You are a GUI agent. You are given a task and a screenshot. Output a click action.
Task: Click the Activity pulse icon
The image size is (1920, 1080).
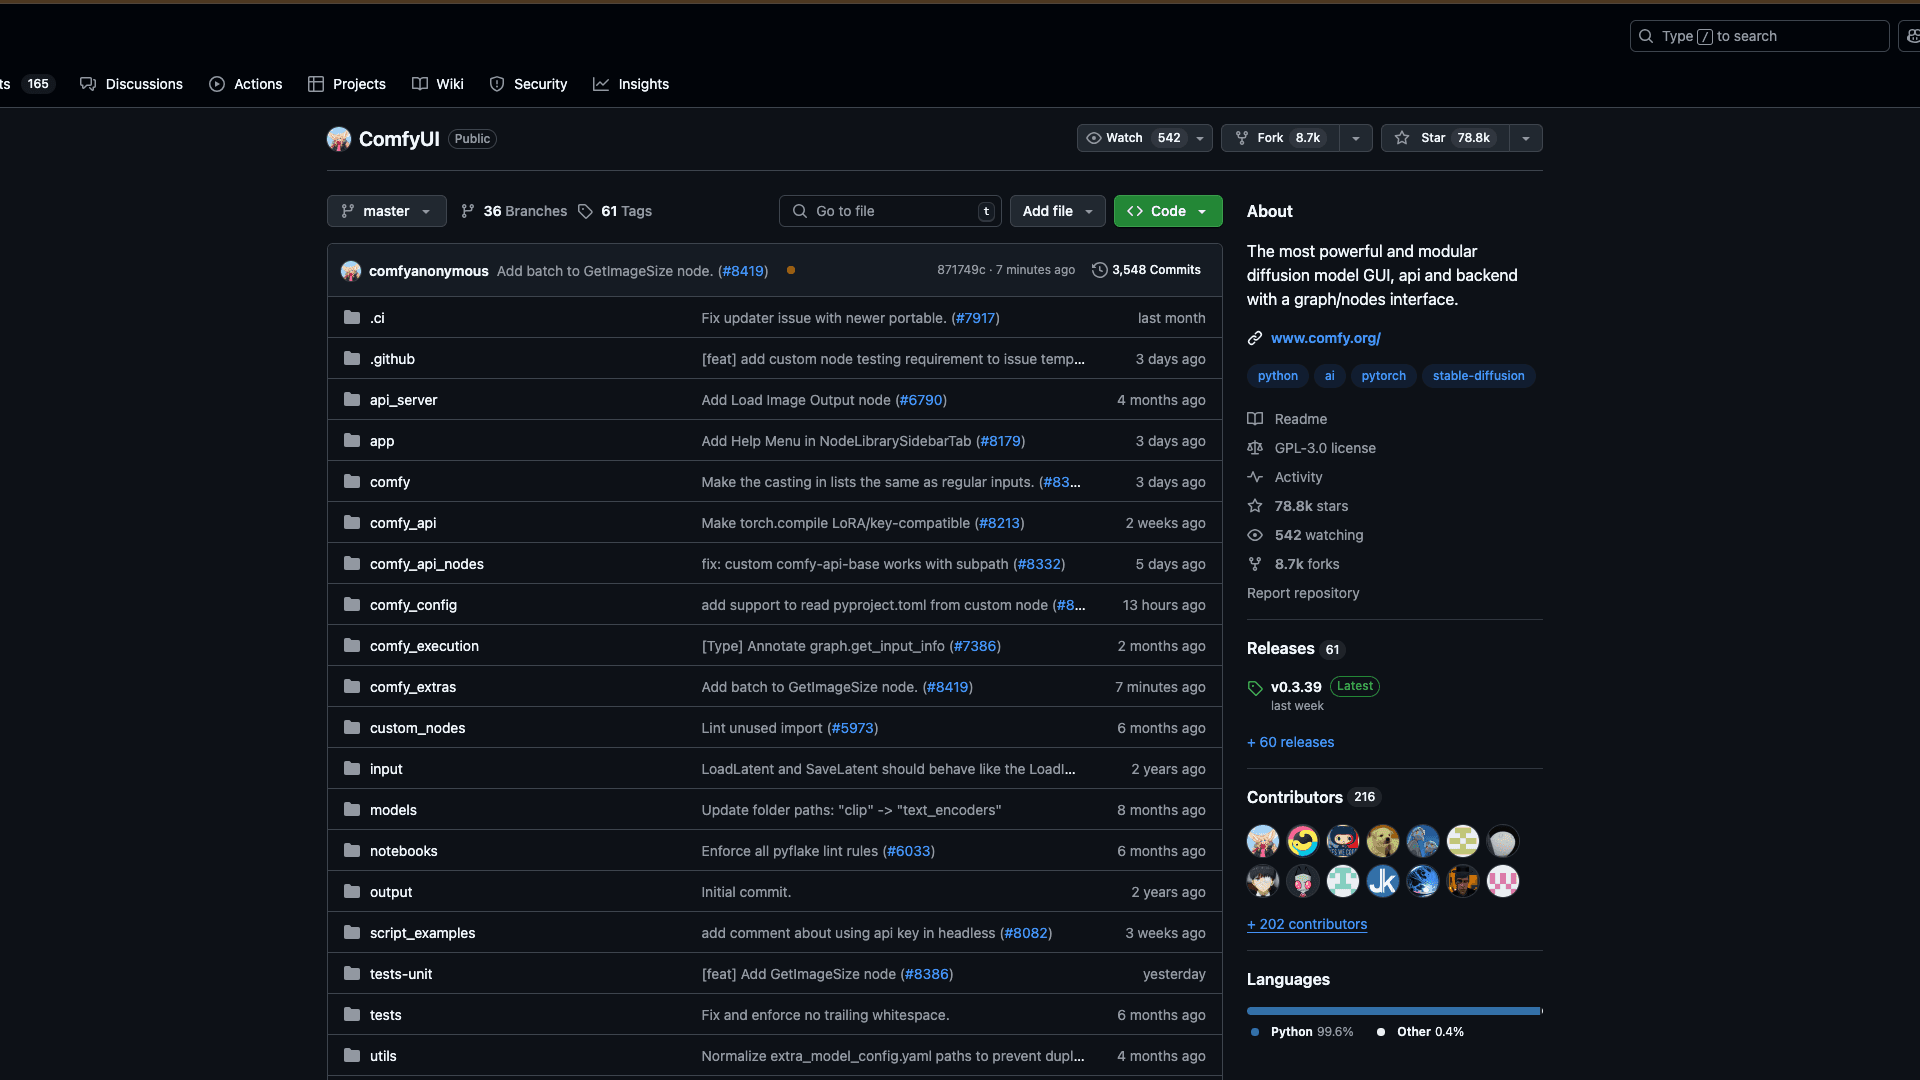pos(1255,477)
